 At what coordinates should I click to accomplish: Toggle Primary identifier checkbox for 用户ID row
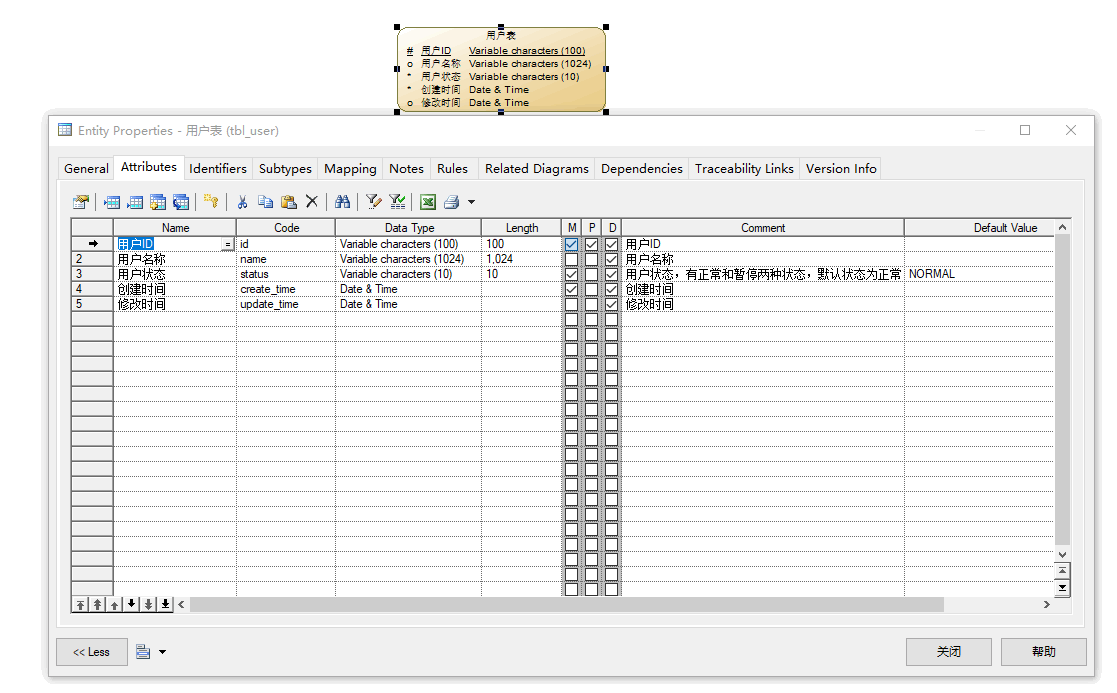tap(591, 244)
